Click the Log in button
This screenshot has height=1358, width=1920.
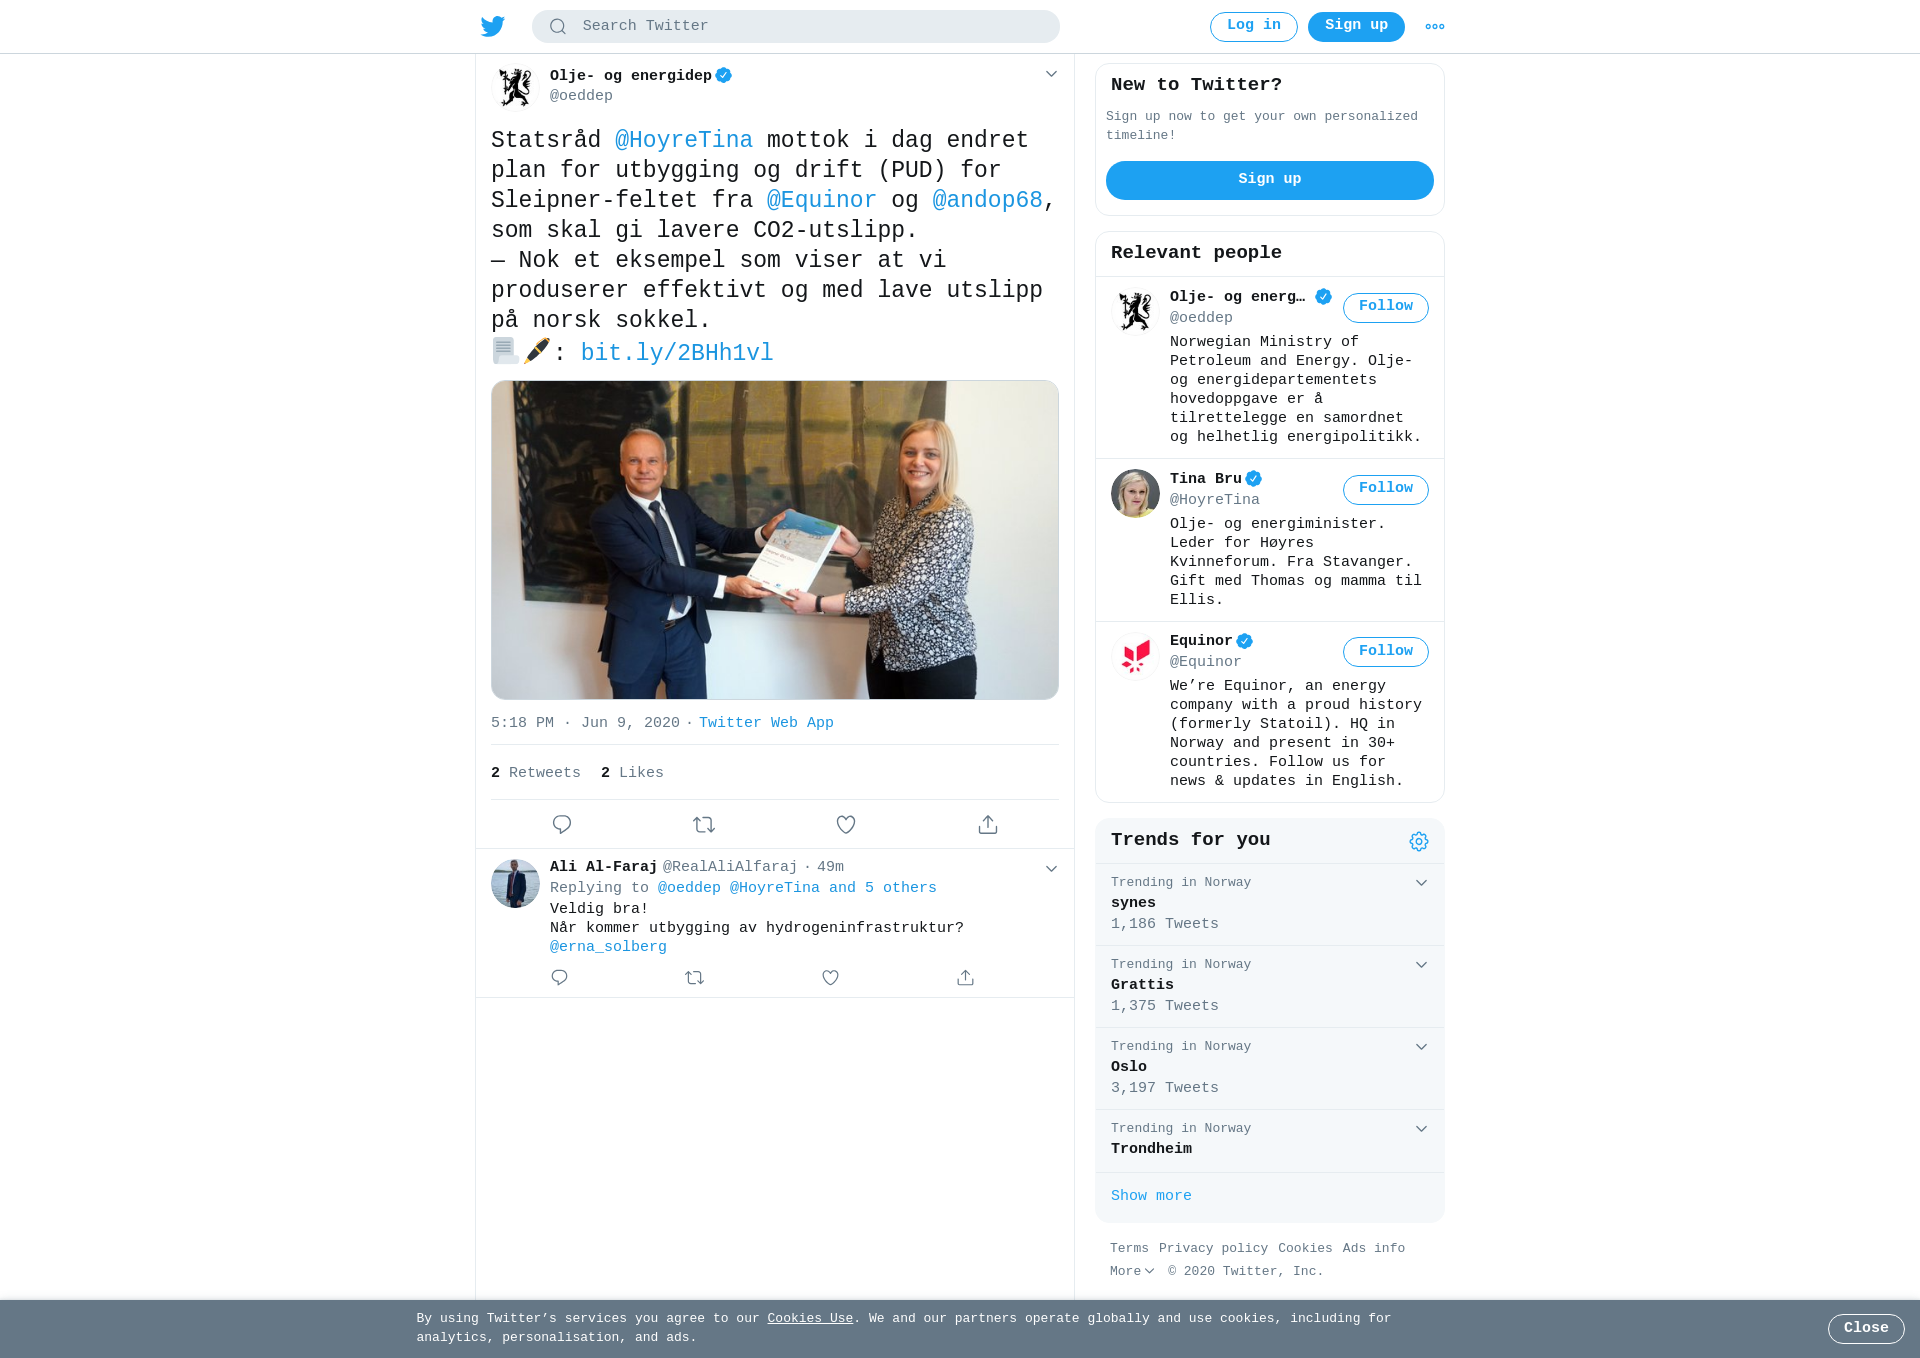pyautogui.click(x=1253, y=26)
